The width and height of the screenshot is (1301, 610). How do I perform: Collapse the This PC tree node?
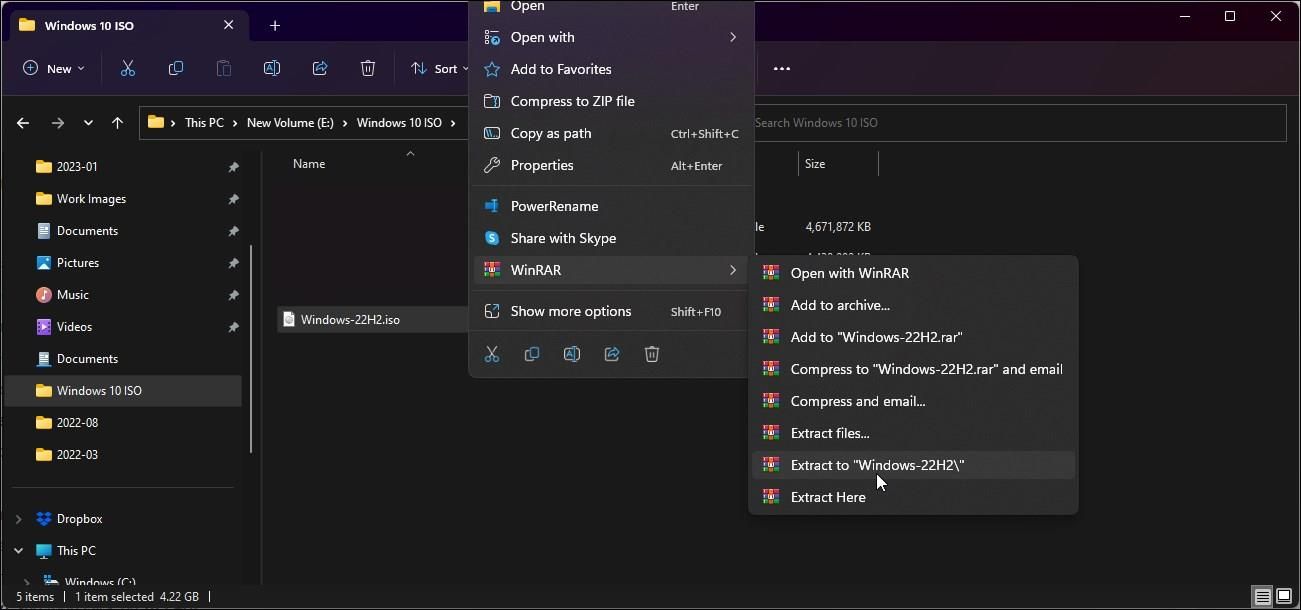18,551
